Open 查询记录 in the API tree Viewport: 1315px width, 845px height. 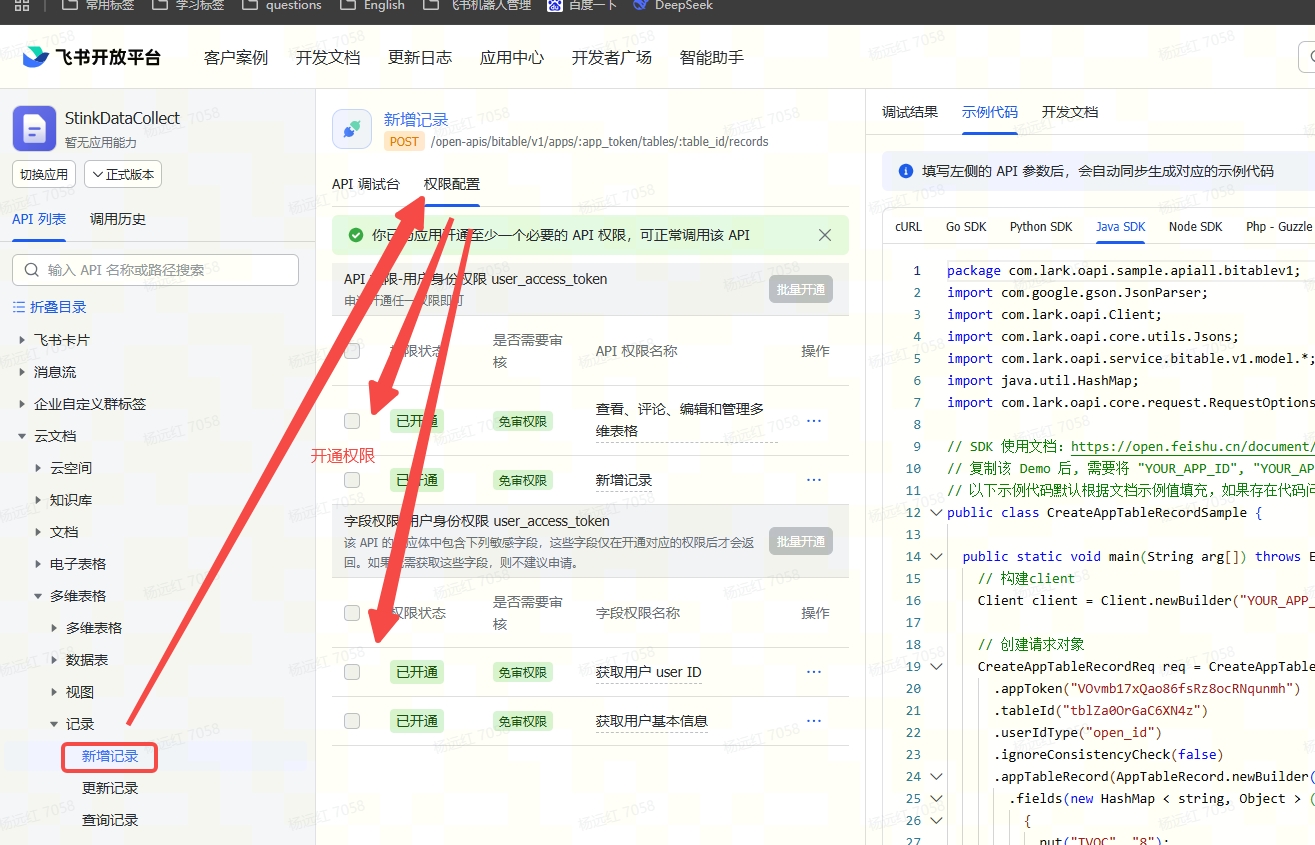coord(110,820)
